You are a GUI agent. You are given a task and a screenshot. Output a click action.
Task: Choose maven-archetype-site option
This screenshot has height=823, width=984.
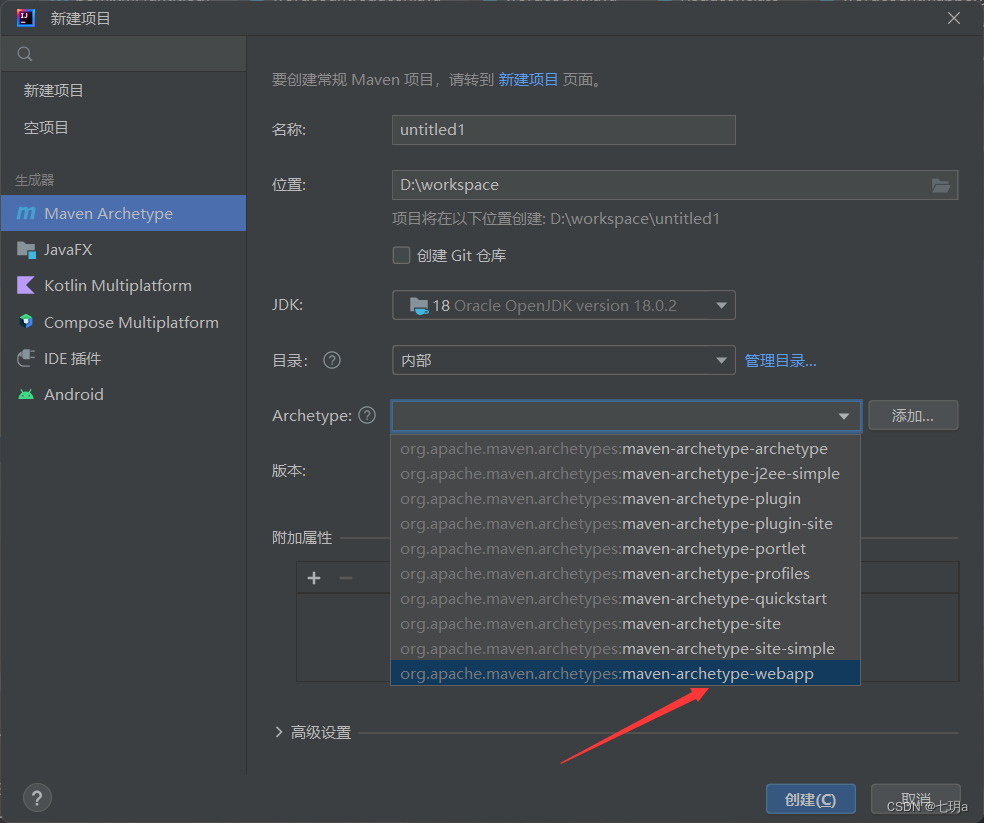click(x=625, y=623)
